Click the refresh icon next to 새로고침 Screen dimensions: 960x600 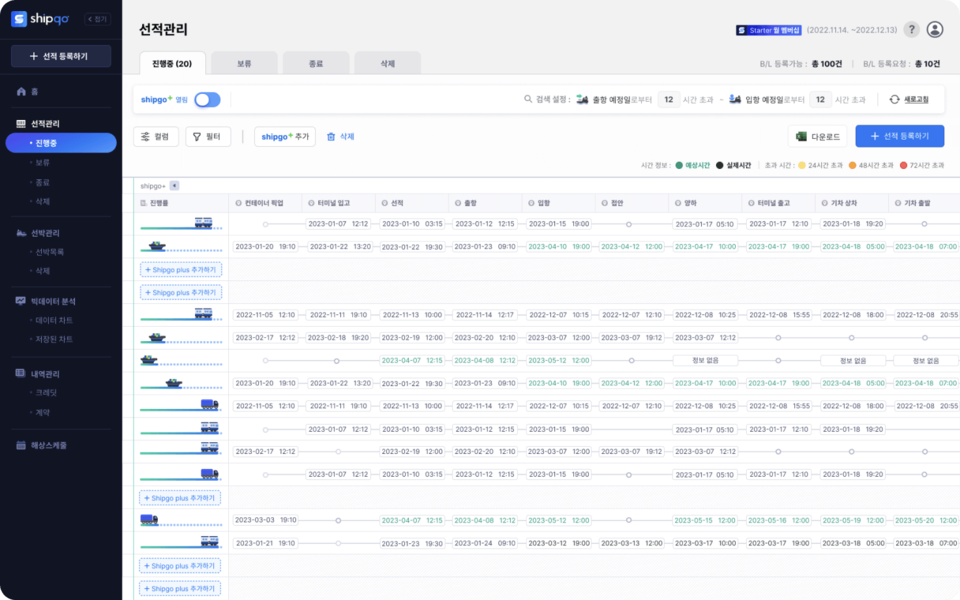[894, 100]
